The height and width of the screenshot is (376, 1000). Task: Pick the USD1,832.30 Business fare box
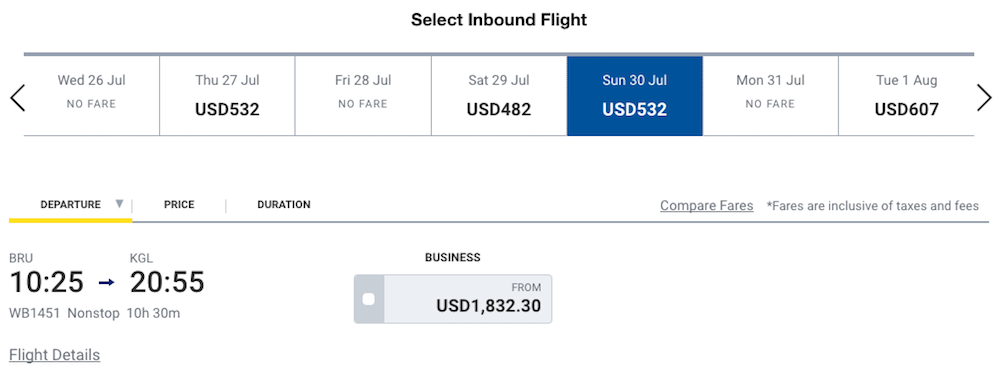pos(453,299)
